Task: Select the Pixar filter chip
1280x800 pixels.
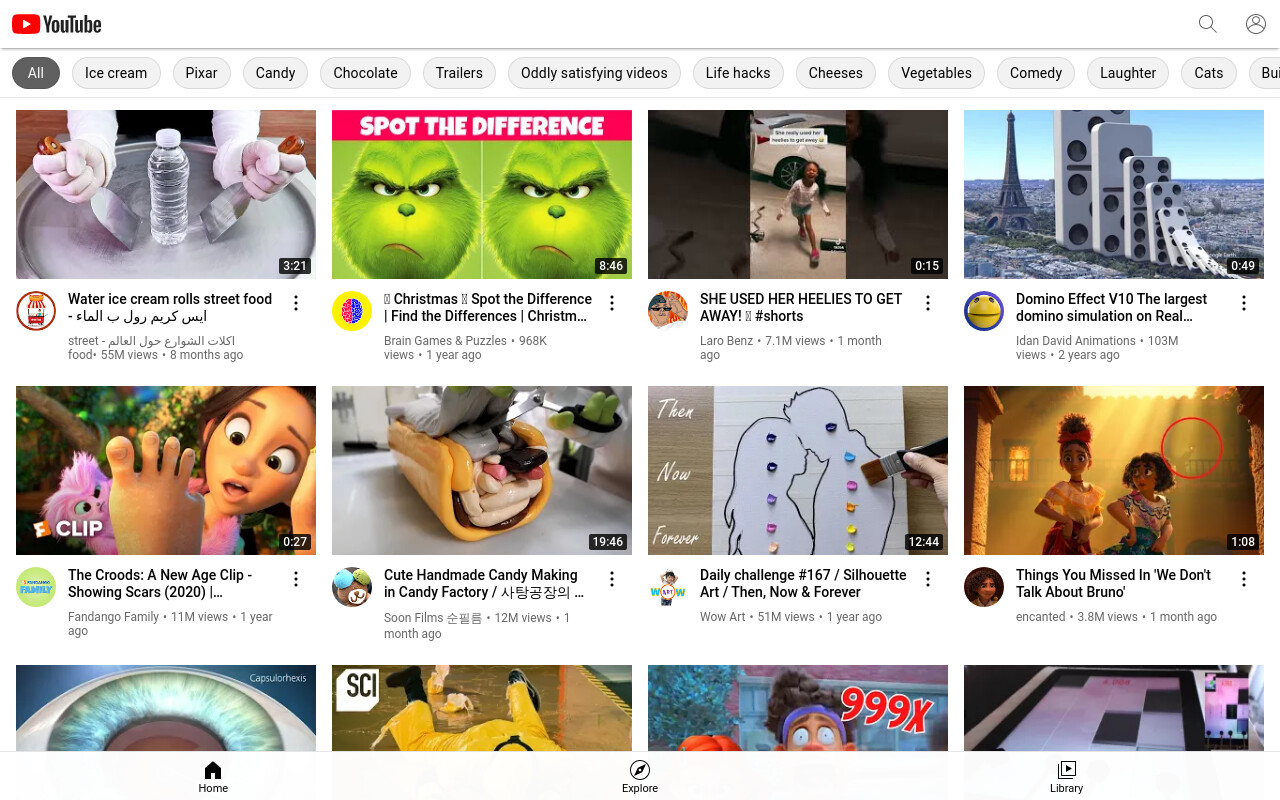Action: coord(201,73)
